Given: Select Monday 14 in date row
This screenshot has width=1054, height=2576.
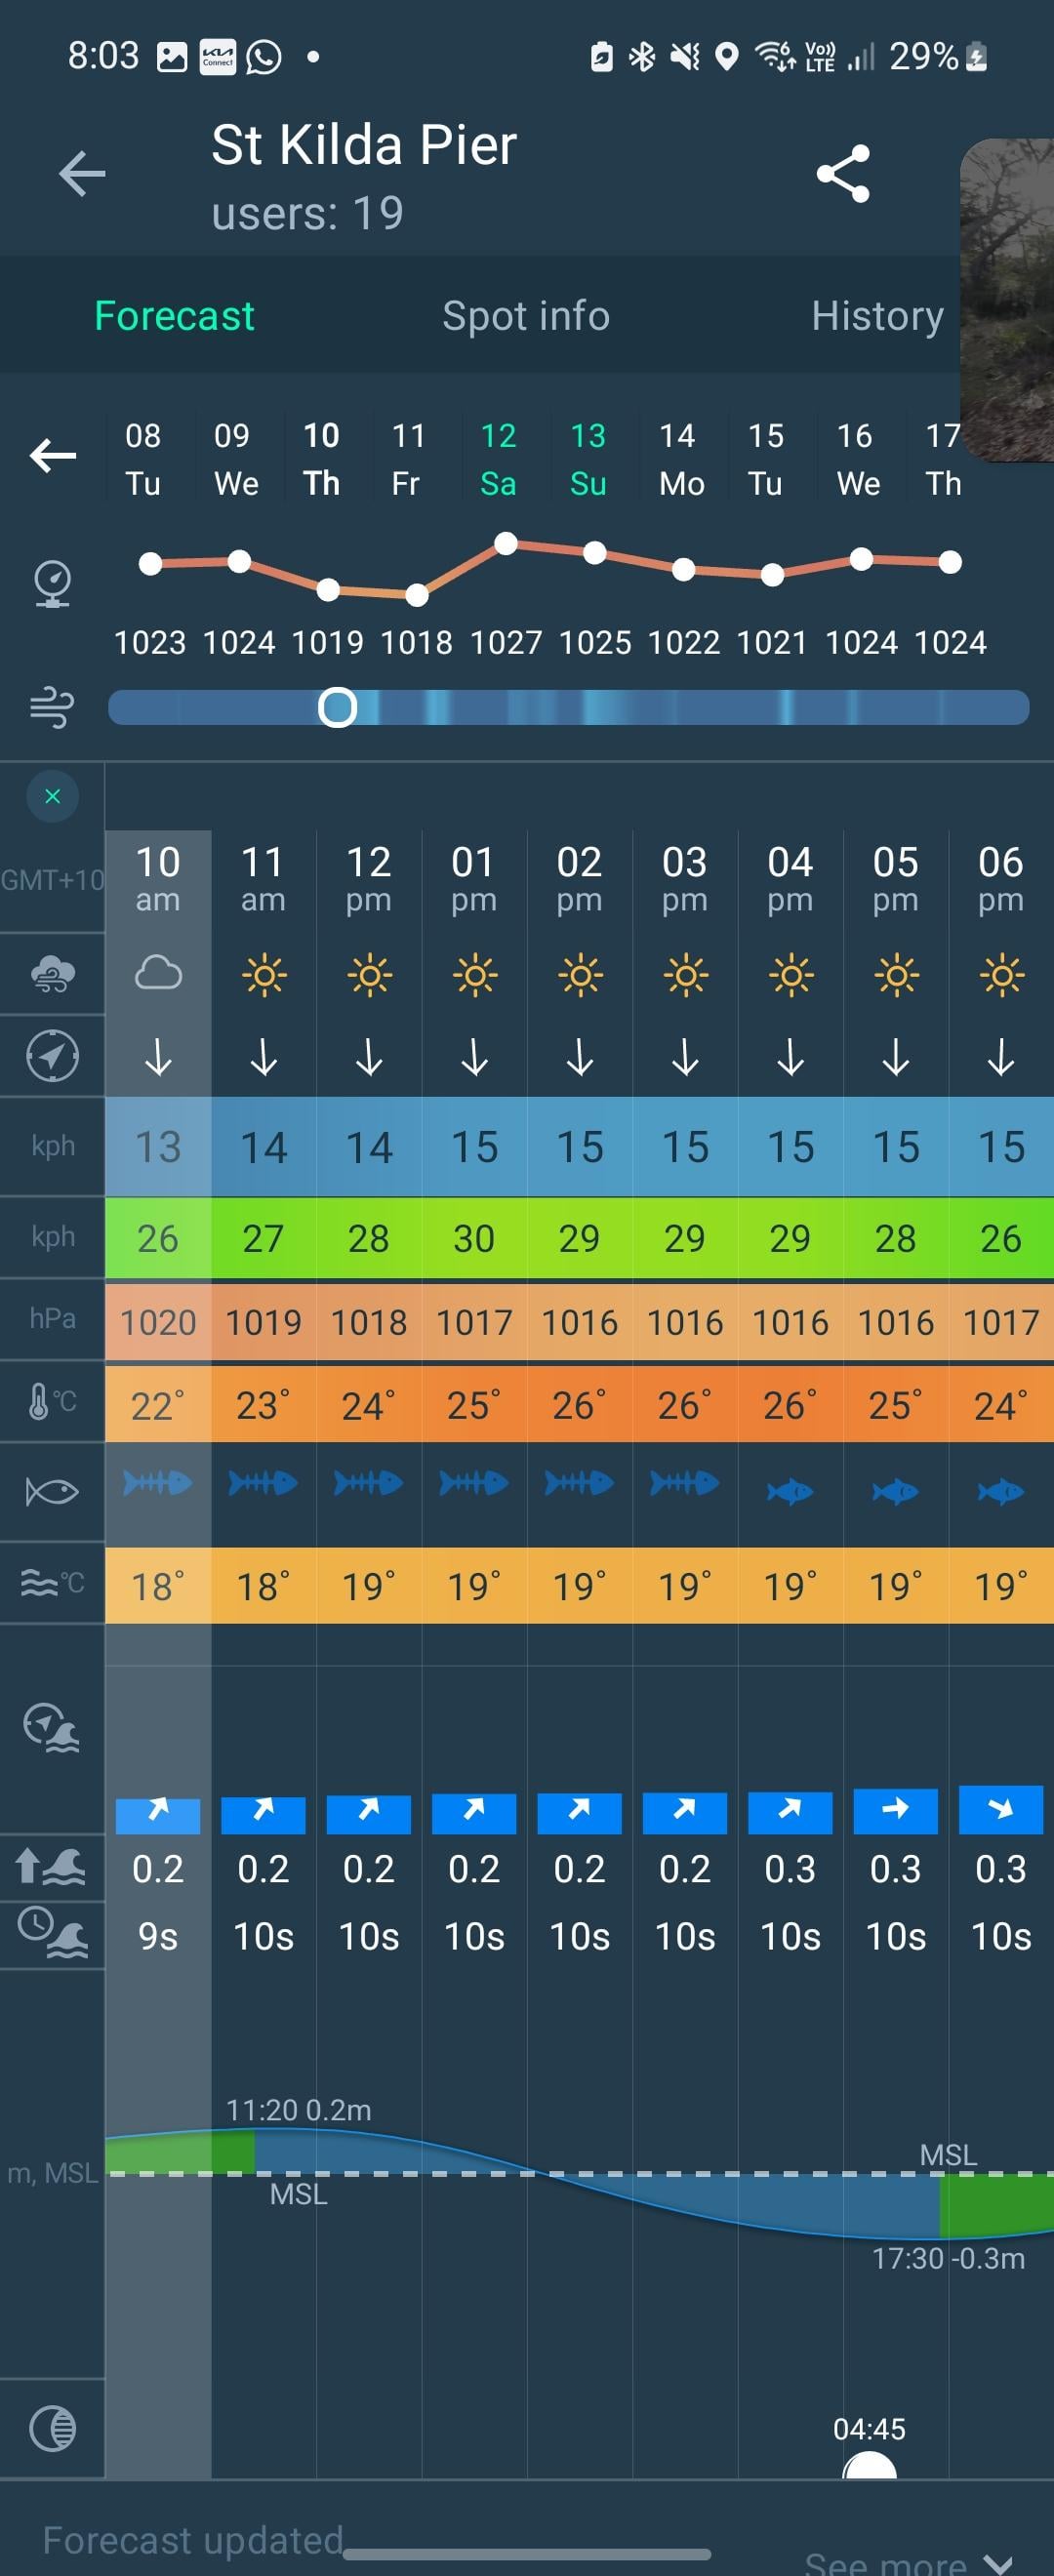Looking at the screenshot, I should pyautogui.click(x=681, y=459).
